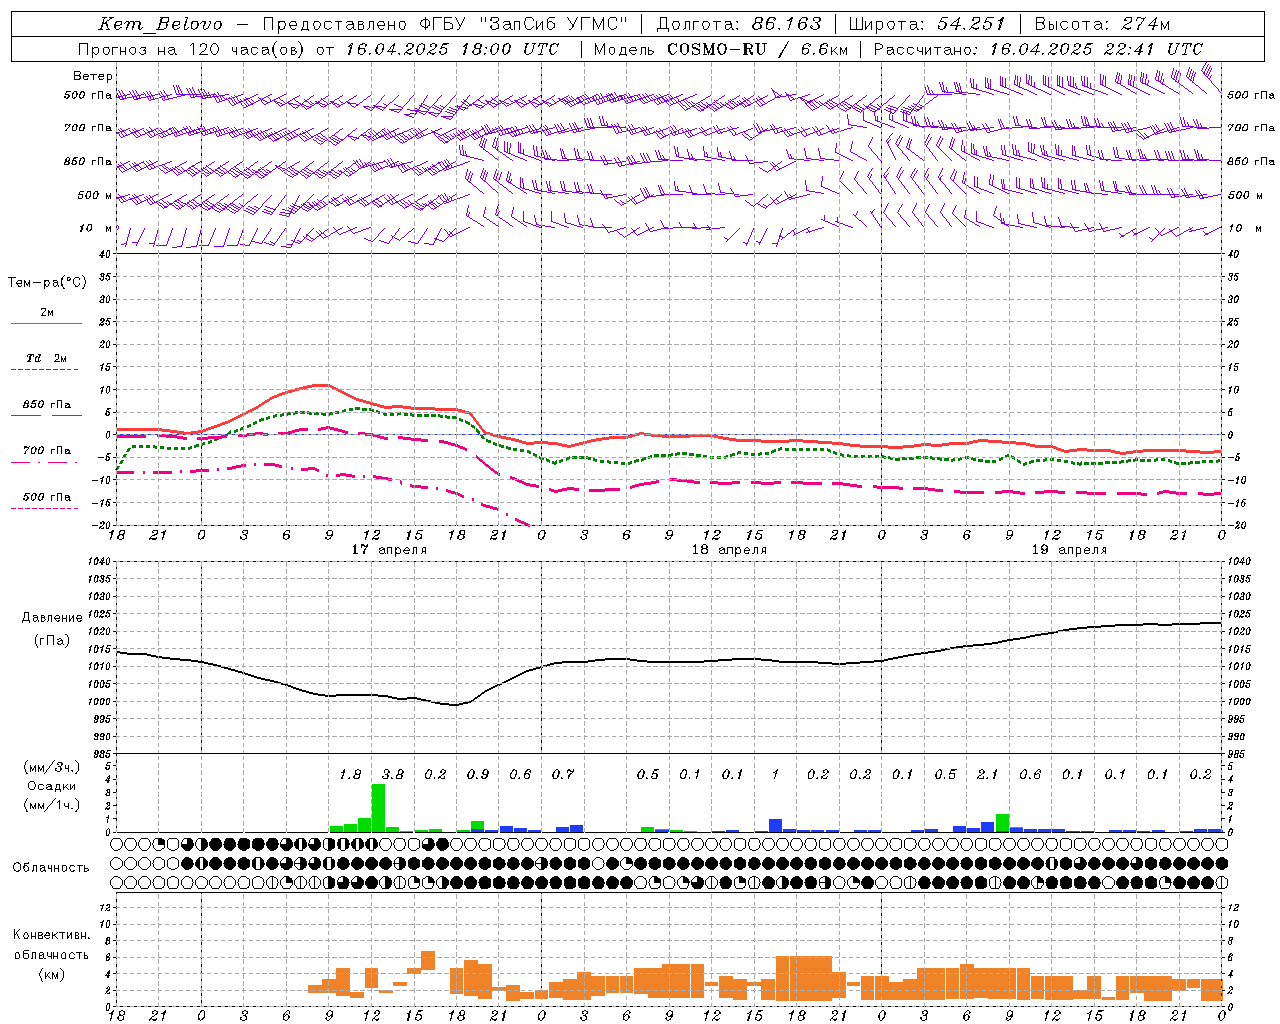Click the "18 апреля" date label
The image size is (1280, 1024).
point(729,550)
